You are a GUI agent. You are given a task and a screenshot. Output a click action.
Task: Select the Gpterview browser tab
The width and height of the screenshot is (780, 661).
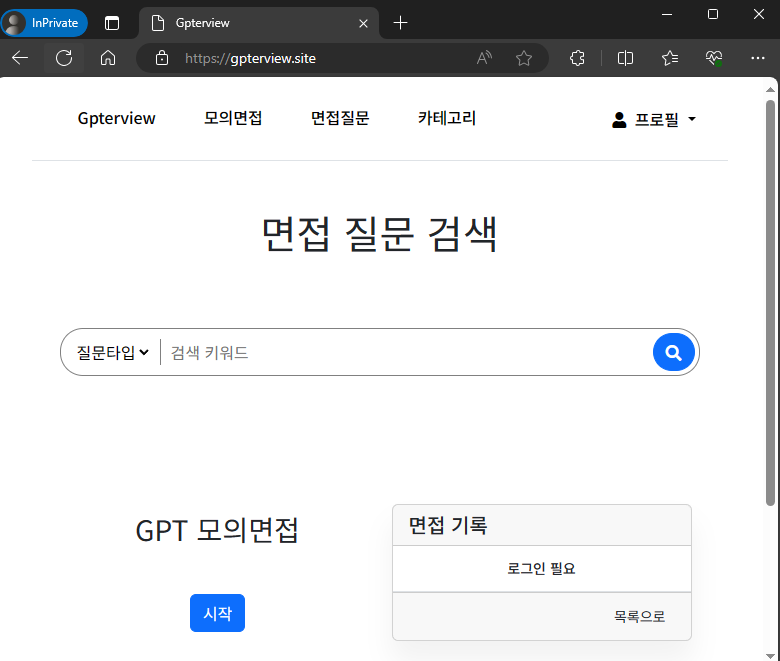click(x=259, y=23)
